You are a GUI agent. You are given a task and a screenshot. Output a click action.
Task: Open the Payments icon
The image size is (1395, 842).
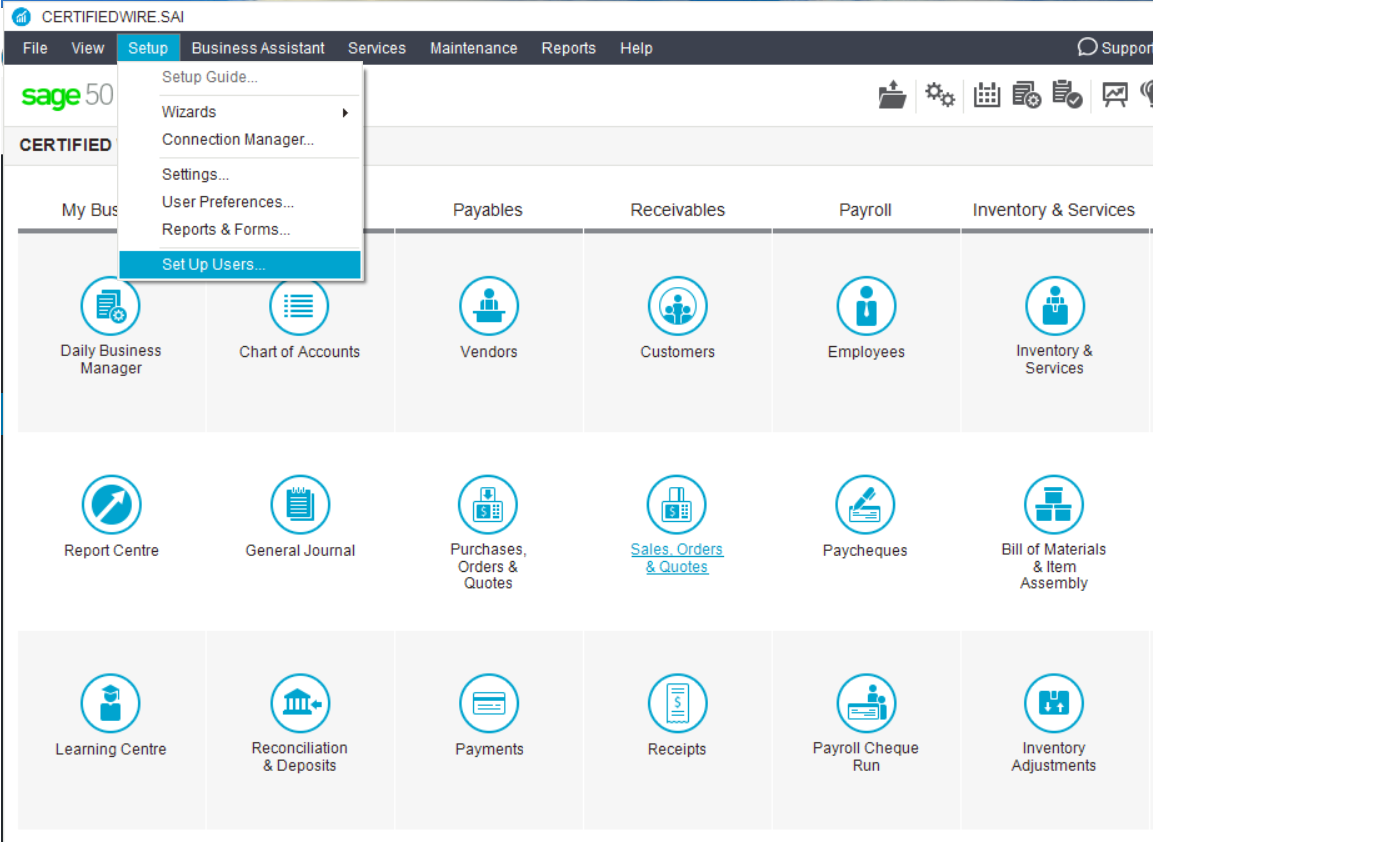point(489,704)
